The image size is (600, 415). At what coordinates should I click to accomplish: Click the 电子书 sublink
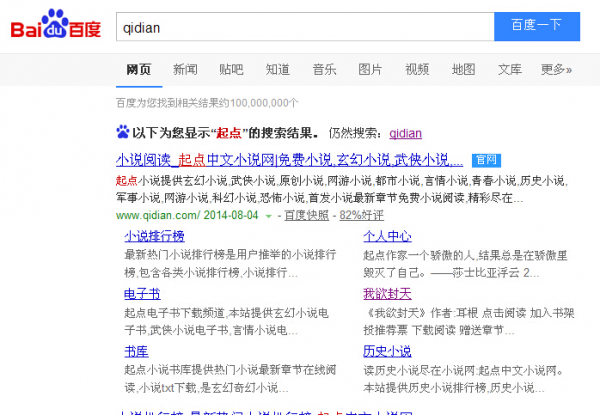point(141,294)
